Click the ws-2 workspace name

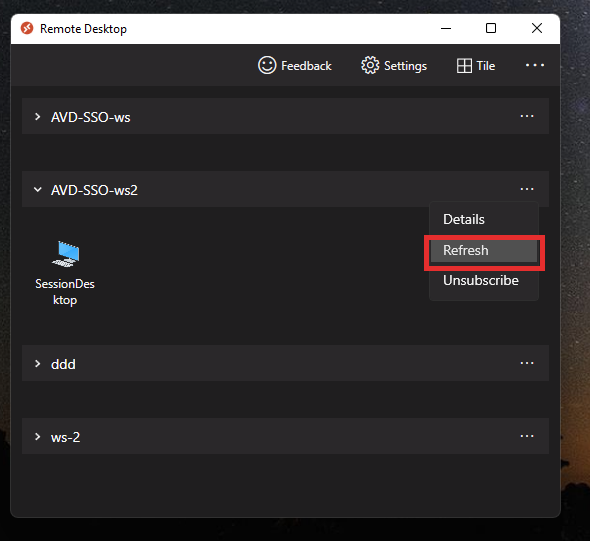coord(65,437)
